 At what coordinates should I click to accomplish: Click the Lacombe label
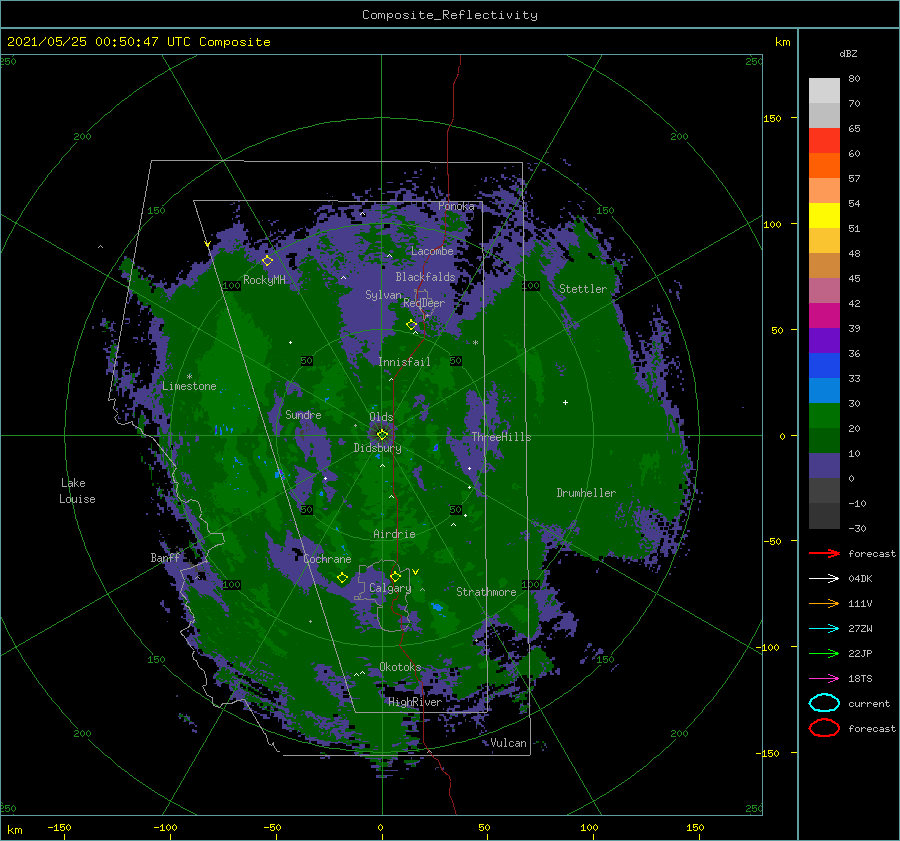click(x=432, y=251)
